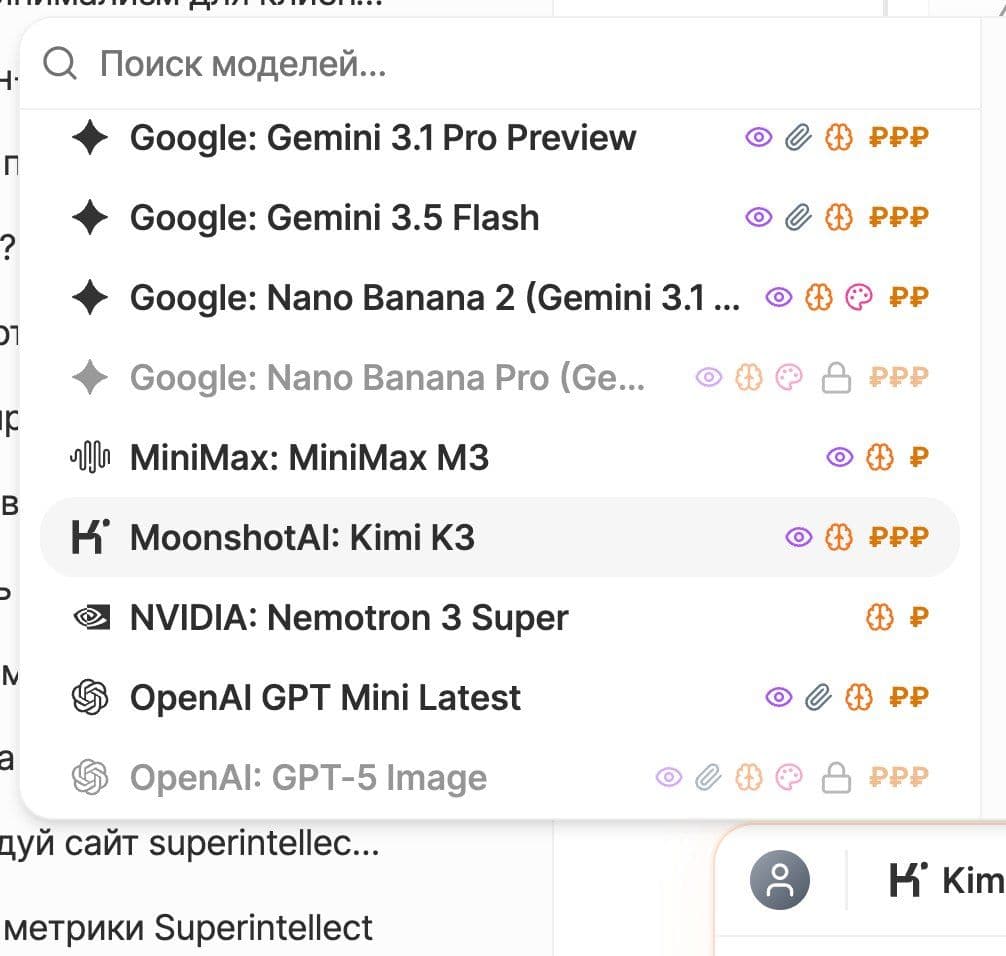The height and width of the screenshot is (956, 1006).
Task: Open the user profile avatar button
Action: [780, 880]
